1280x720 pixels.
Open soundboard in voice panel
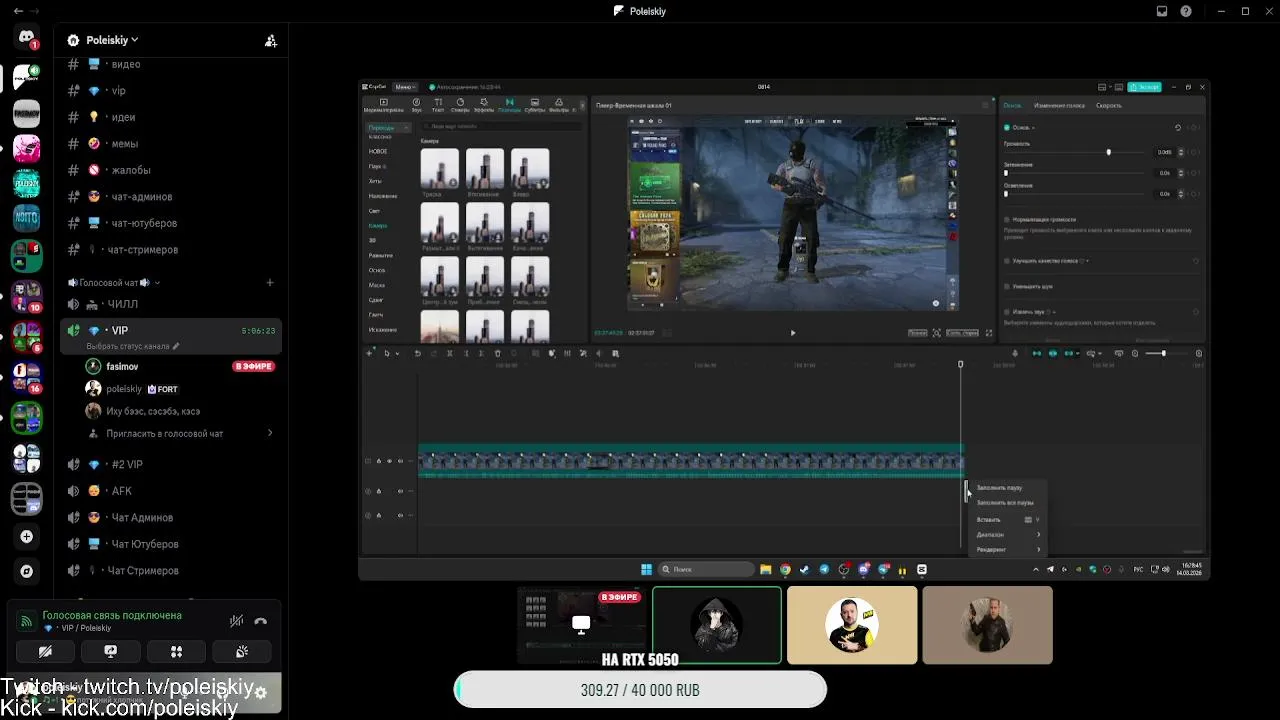click(242, 651)
